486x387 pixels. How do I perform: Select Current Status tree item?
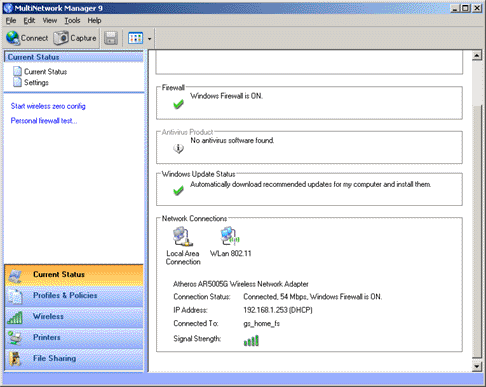45,72
